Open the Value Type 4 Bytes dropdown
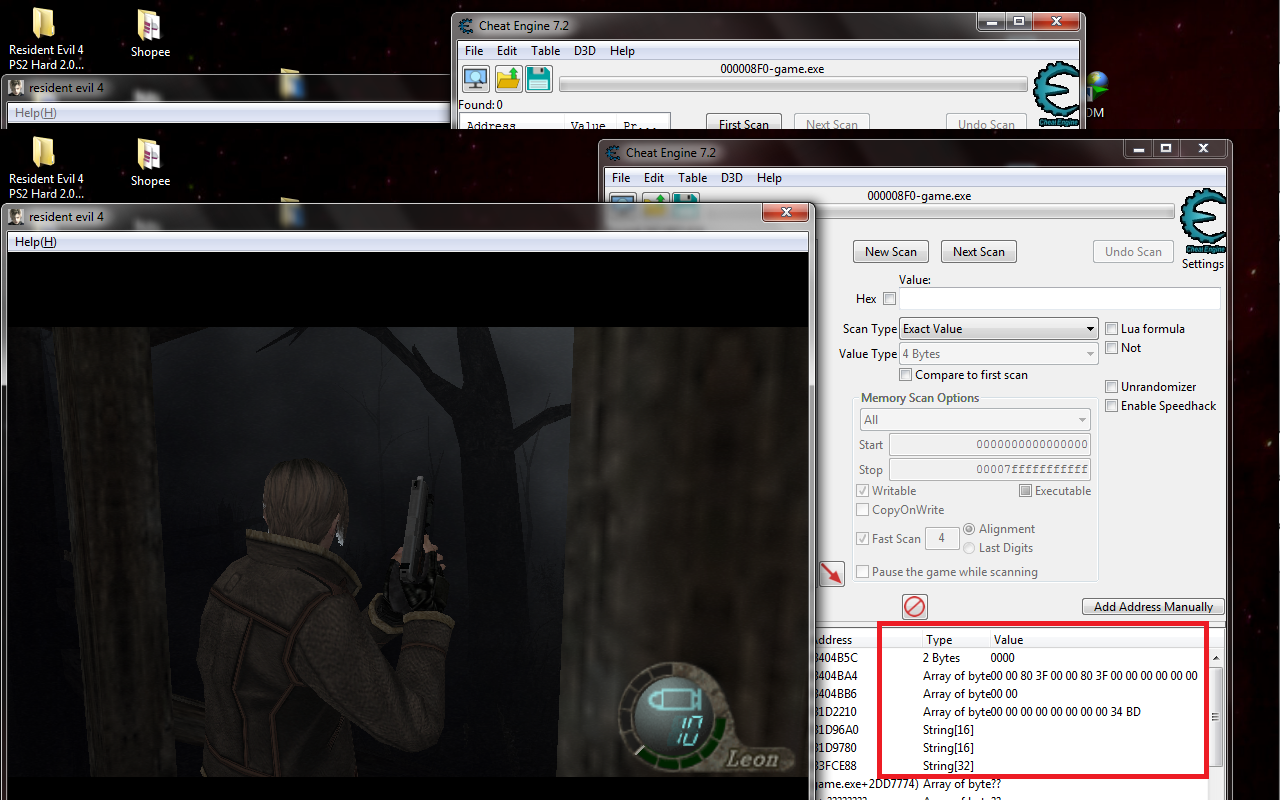 coord(999,354)
